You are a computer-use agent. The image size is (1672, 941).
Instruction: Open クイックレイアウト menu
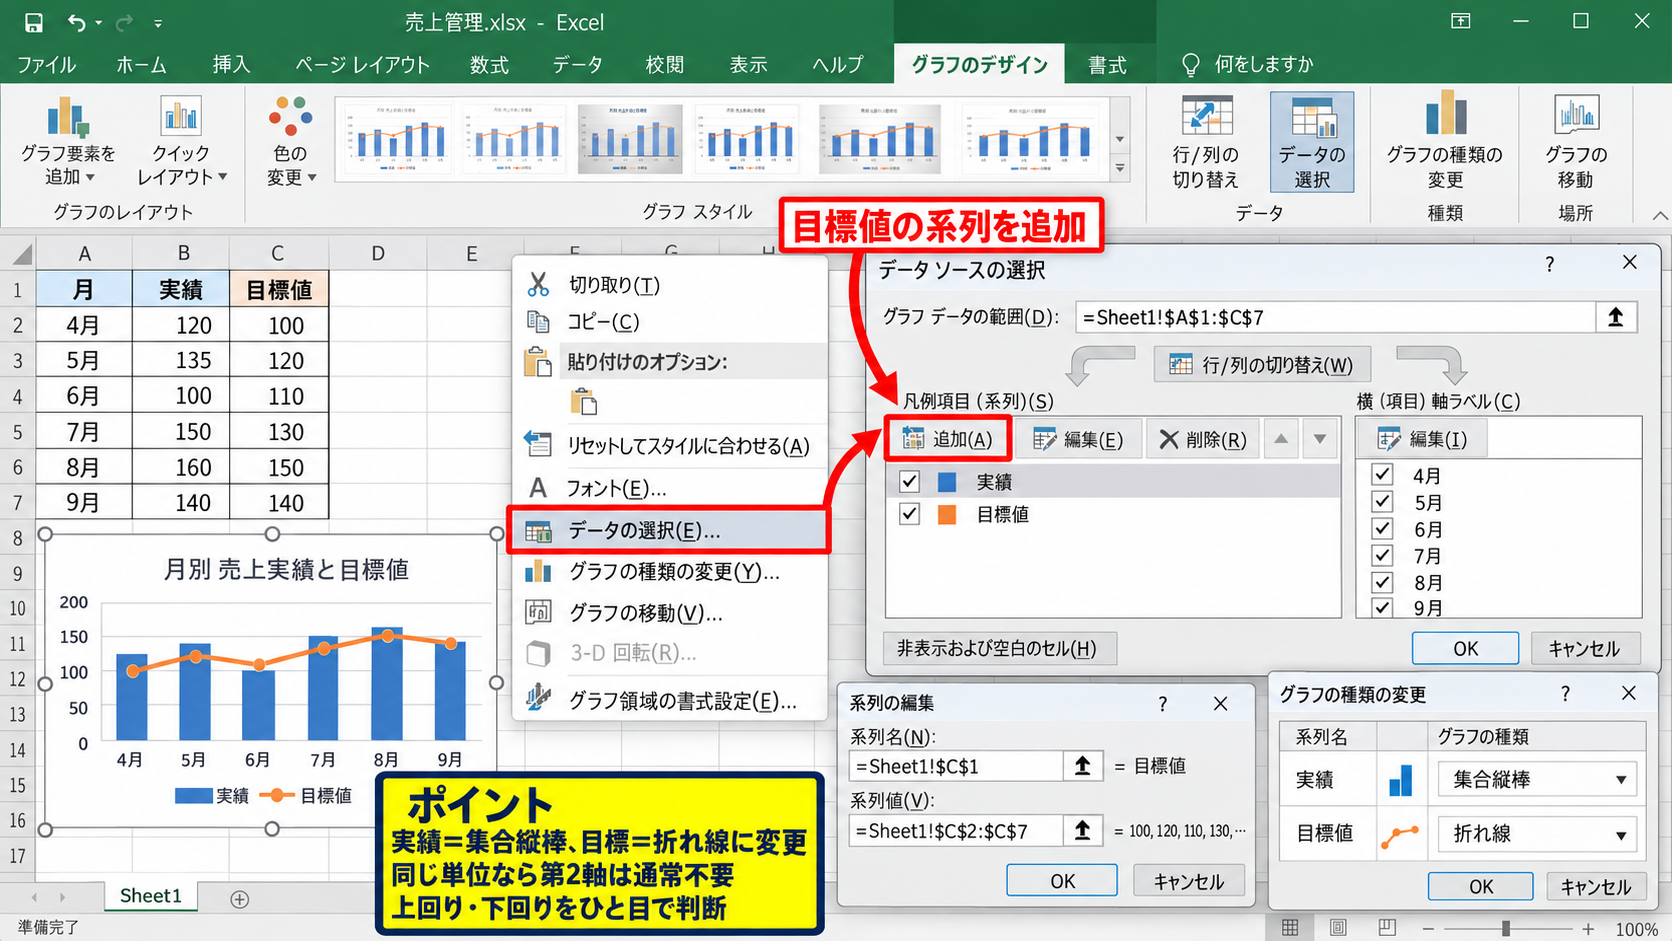(181, 141)
